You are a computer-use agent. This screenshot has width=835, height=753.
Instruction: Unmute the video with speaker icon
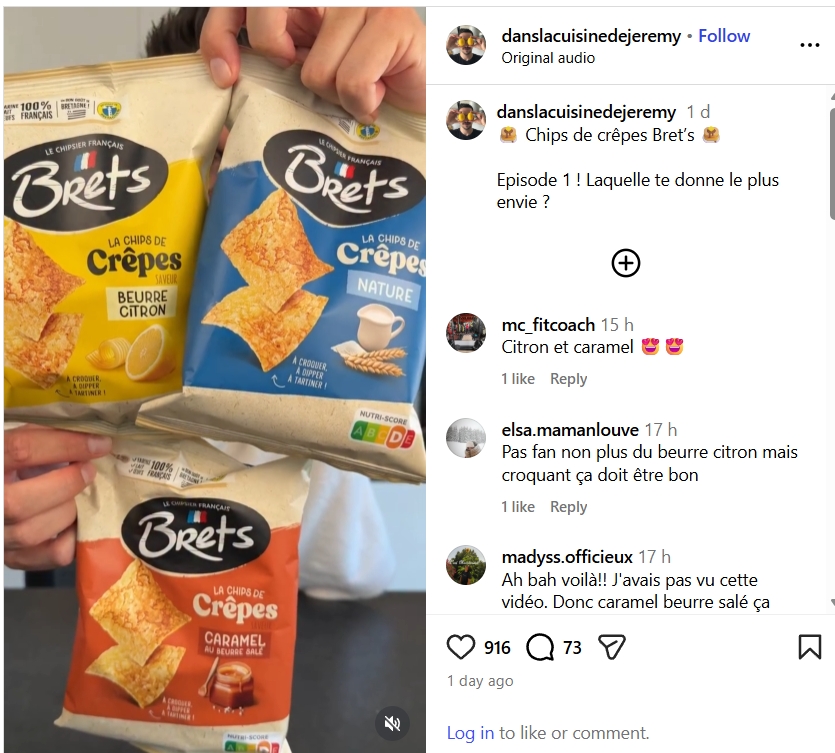pos(393,723)
